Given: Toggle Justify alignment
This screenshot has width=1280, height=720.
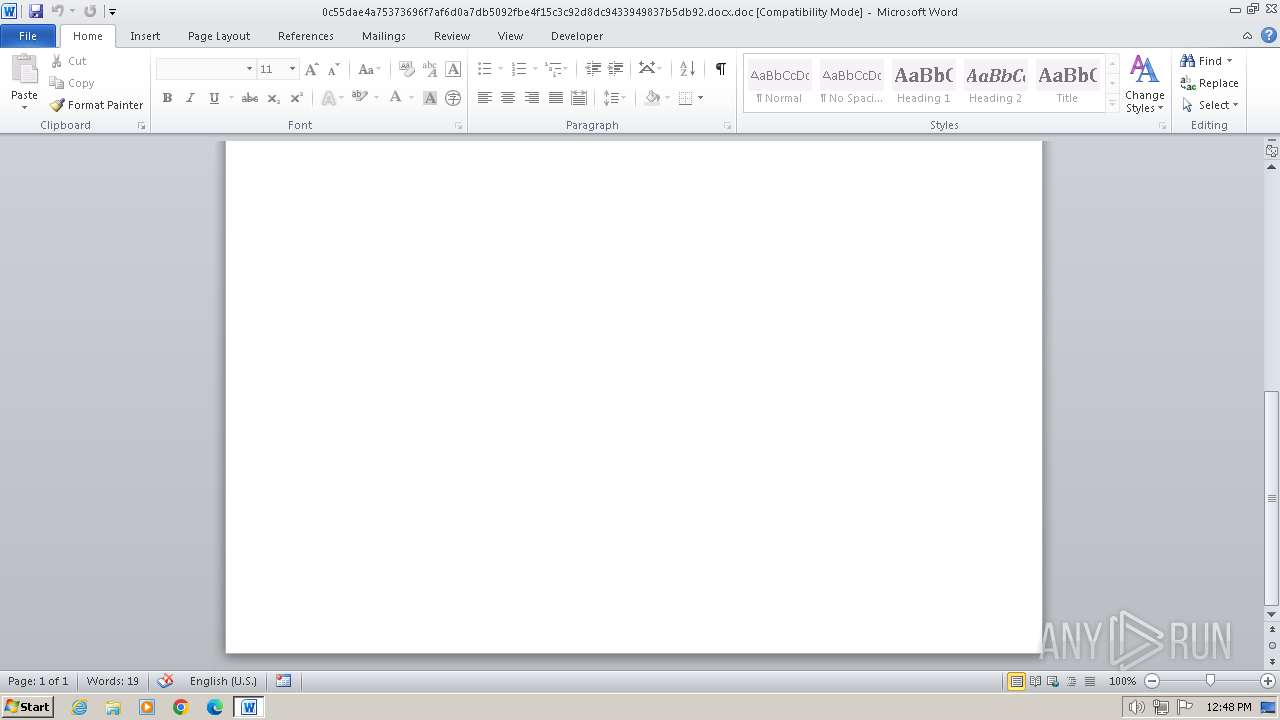Looking at the screenshot, I should click(555, 98).
